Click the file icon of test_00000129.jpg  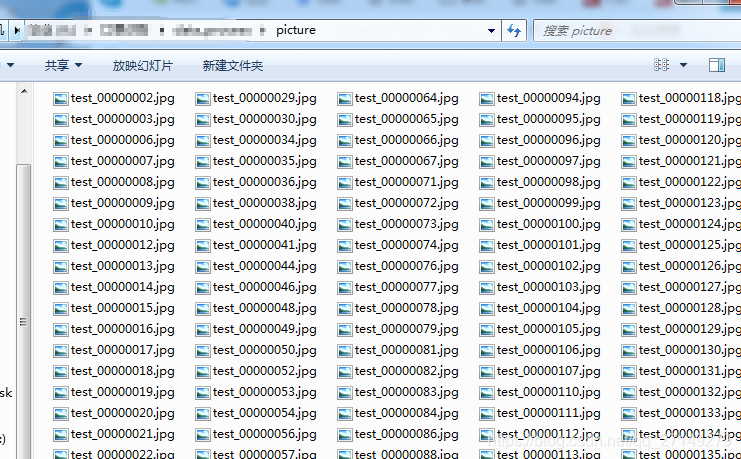pyautogui.click(x=629, y=329)
